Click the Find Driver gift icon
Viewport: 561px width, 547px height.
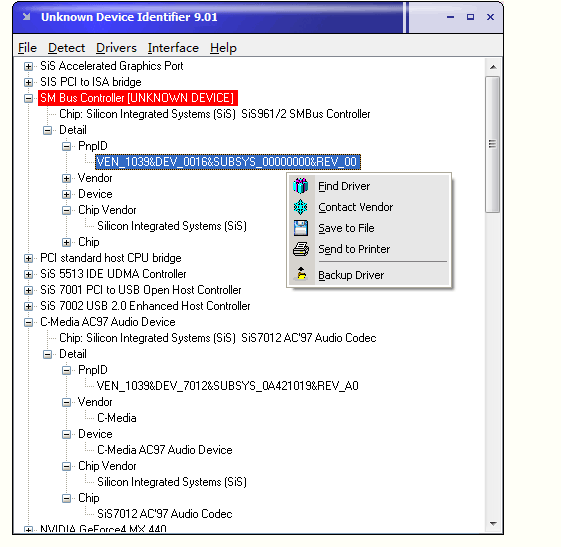[x=301, y=186]
